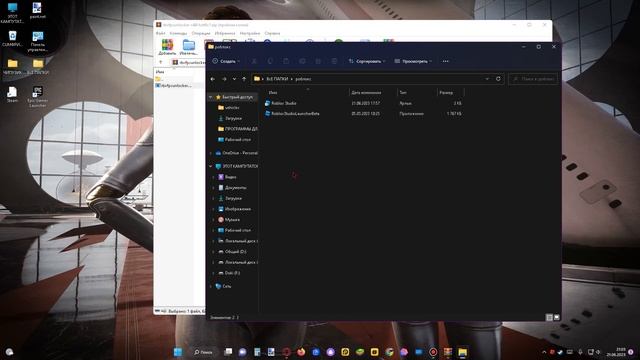Image resolution: width=640 pixels, height=360 pixels.
Task: Select the Roblox Studio shortcut file
Action: click(284, 103)
